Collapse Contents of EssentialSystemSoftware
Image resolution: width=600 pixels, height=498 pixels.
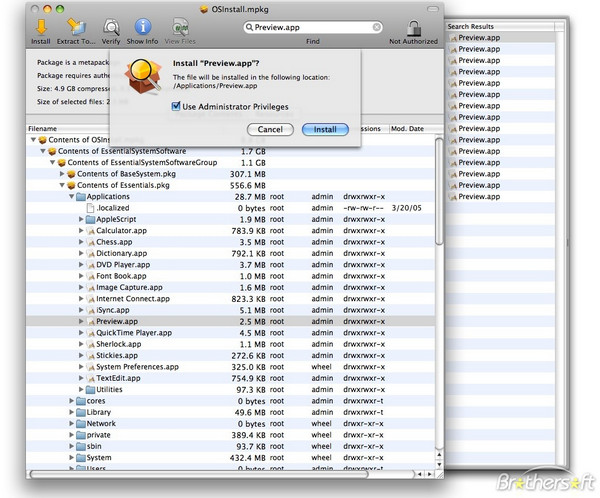[43, 151]
